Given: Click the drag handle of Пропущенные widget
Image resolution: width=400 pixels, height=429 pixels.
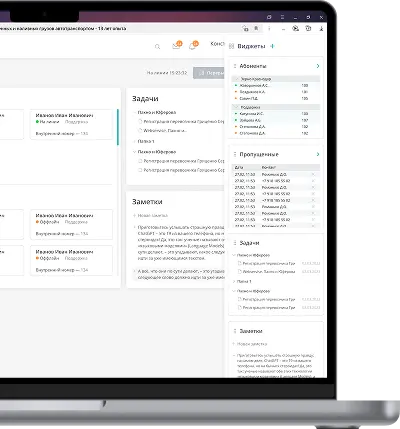Looking at the screenshot, I should pos(235,154).
